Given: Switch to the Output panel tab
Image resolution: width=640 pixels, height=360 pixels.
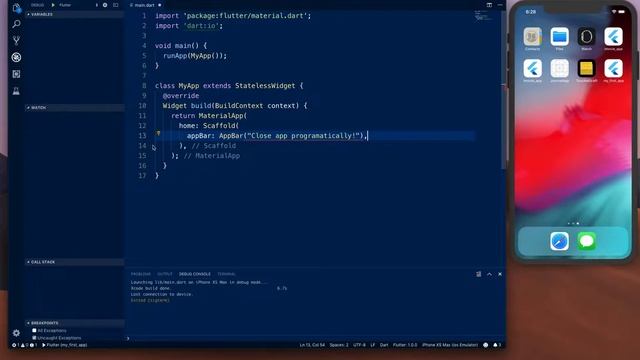Looking at the screenshot, I should point(165,274).
